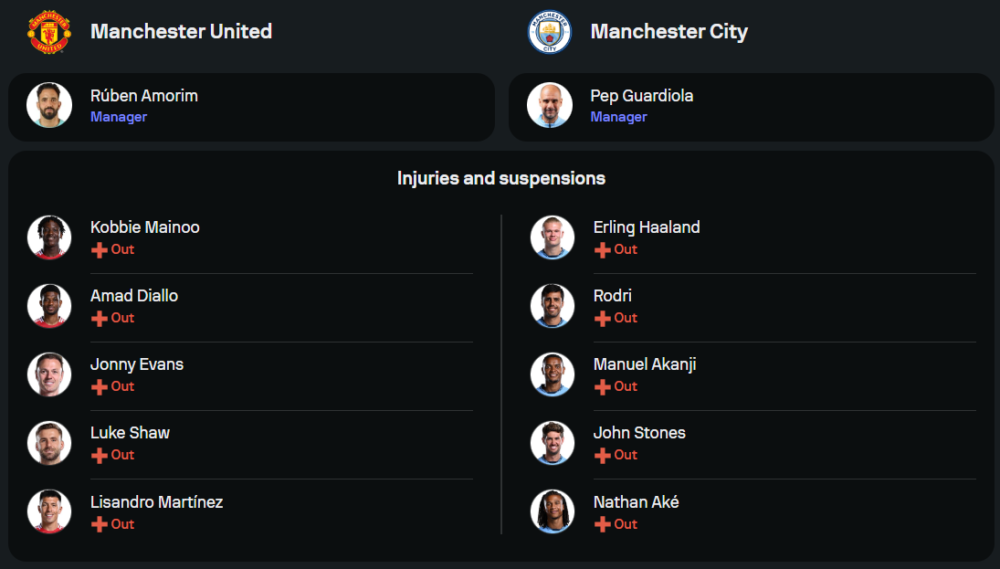Click the injury cross under Nathan Aké
The width and height of the screenshot is (1000, 569).
click(602, 524)
